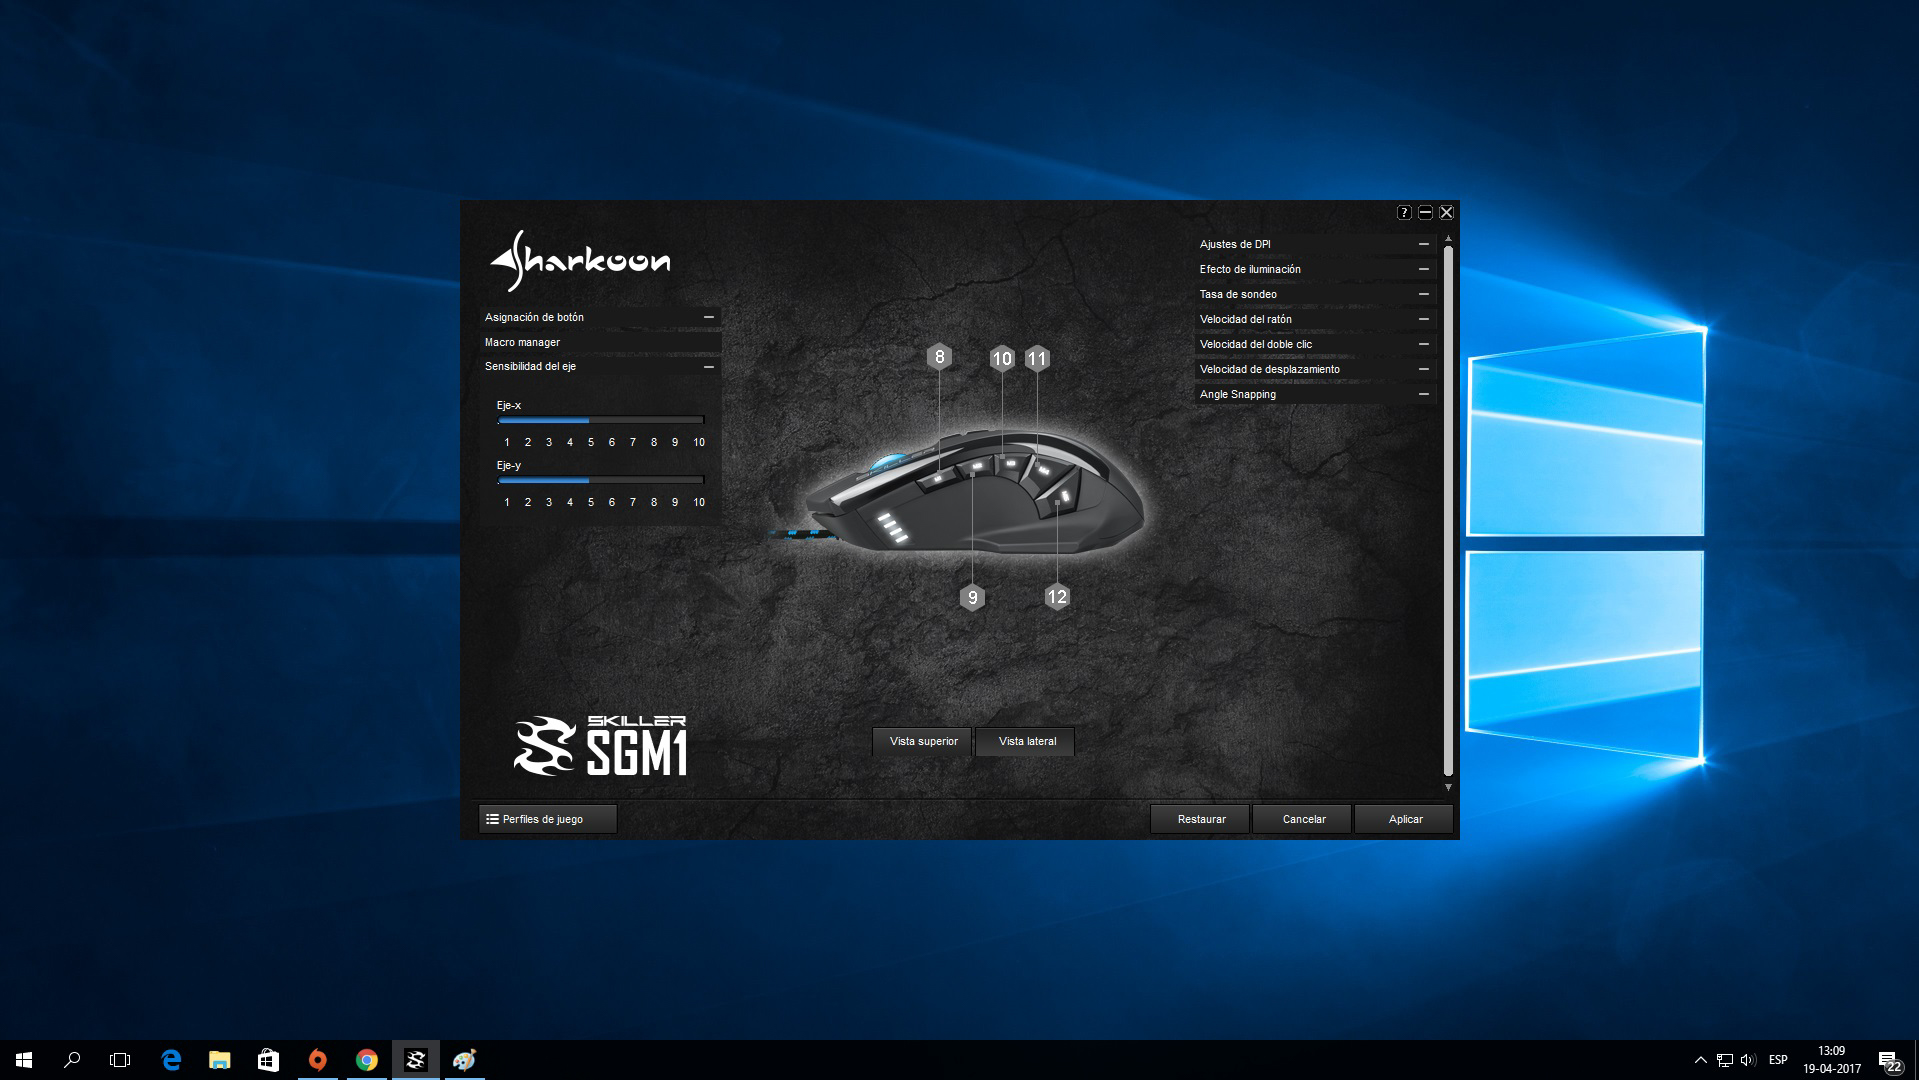This screenshot has width=1919, height=1080.
Task: Select button marker 11 on mouse
Action: 1037,359
